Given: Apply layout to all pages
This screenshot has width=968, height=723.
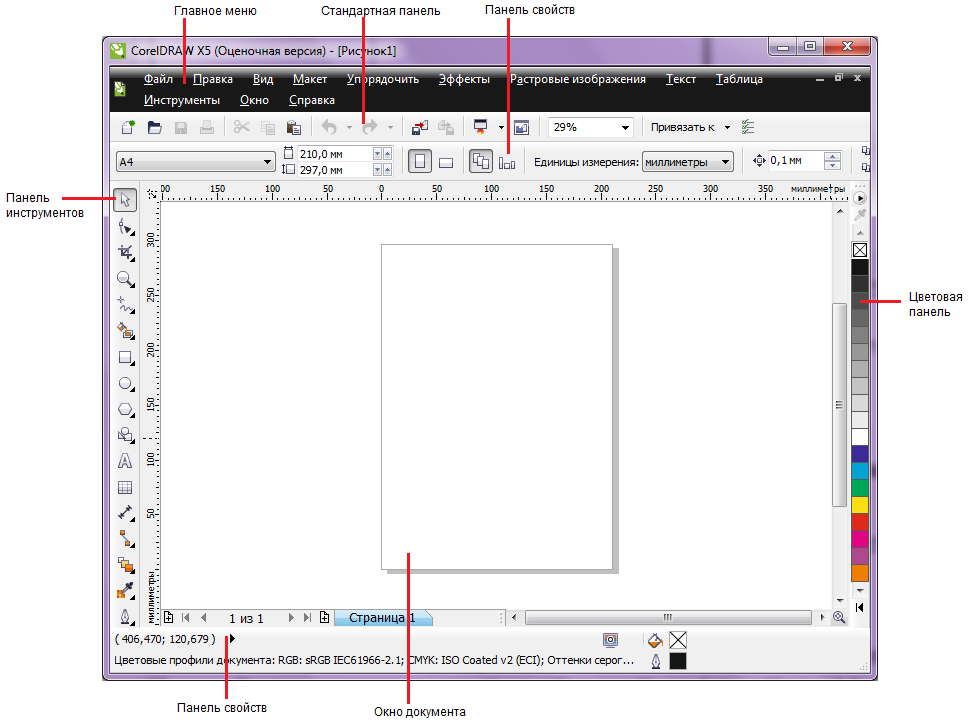Looking at the screenshot, I should click(481, 162).
